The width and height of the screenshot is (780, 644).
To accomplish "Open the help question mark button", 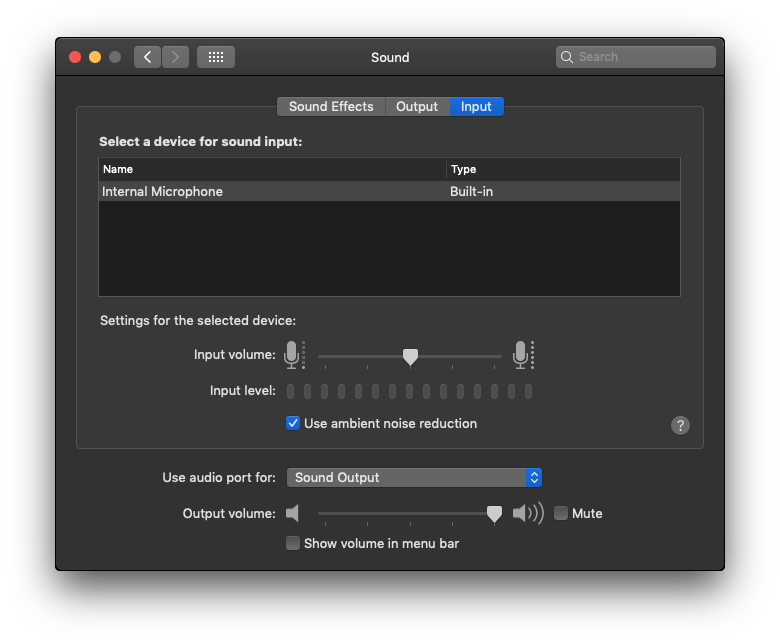I will coord(680,425).
